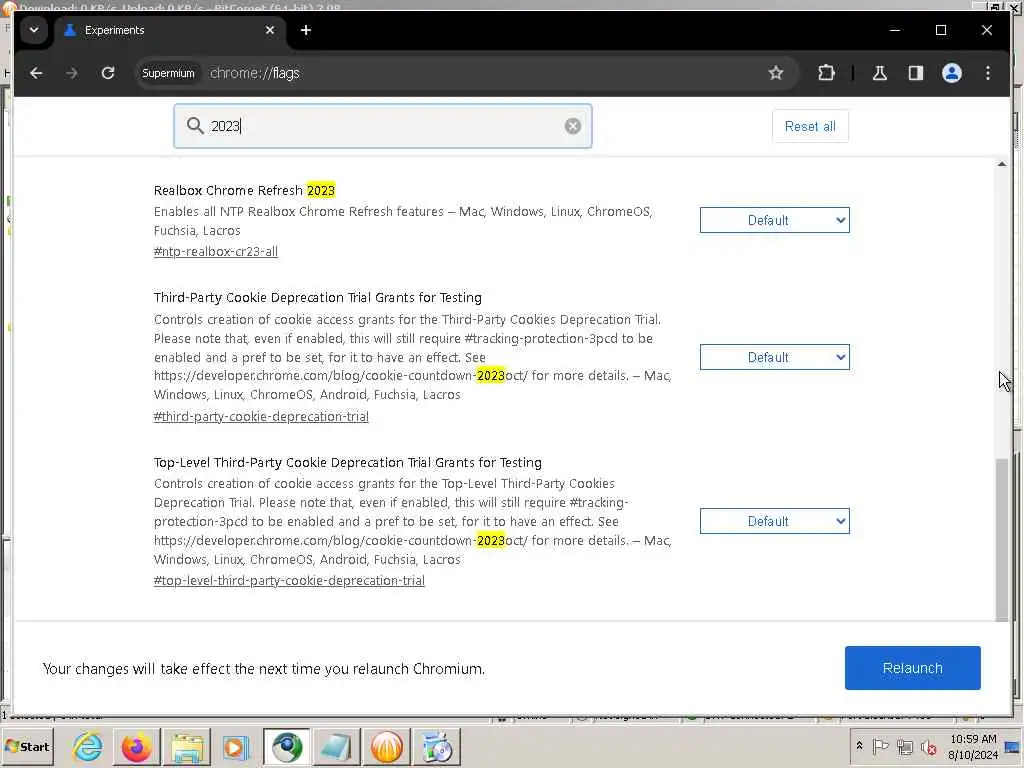The image size is (1024, 768).
Task: Select the Experiments tab
Action: 170,30
